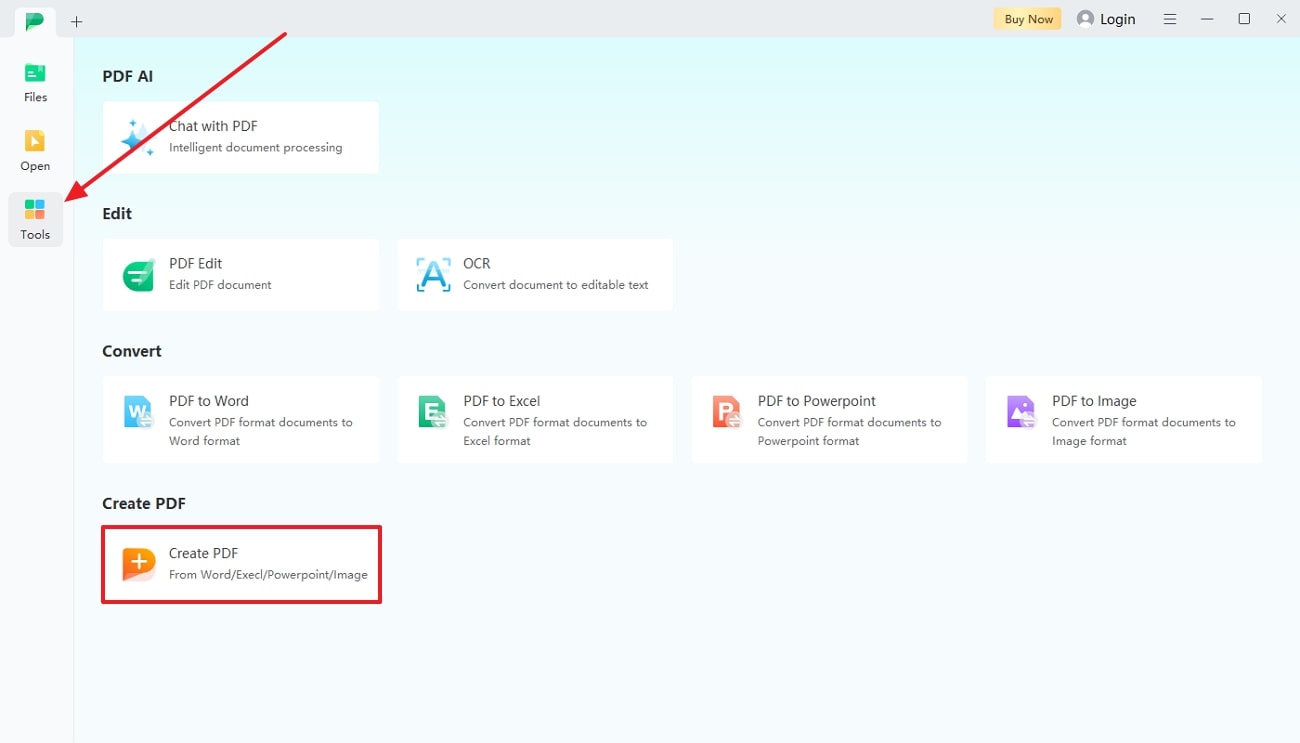Image resolution: width=1300 pixels, height=743 pixels.
Task: Open the Login link text
Action: coord(1117,19)
